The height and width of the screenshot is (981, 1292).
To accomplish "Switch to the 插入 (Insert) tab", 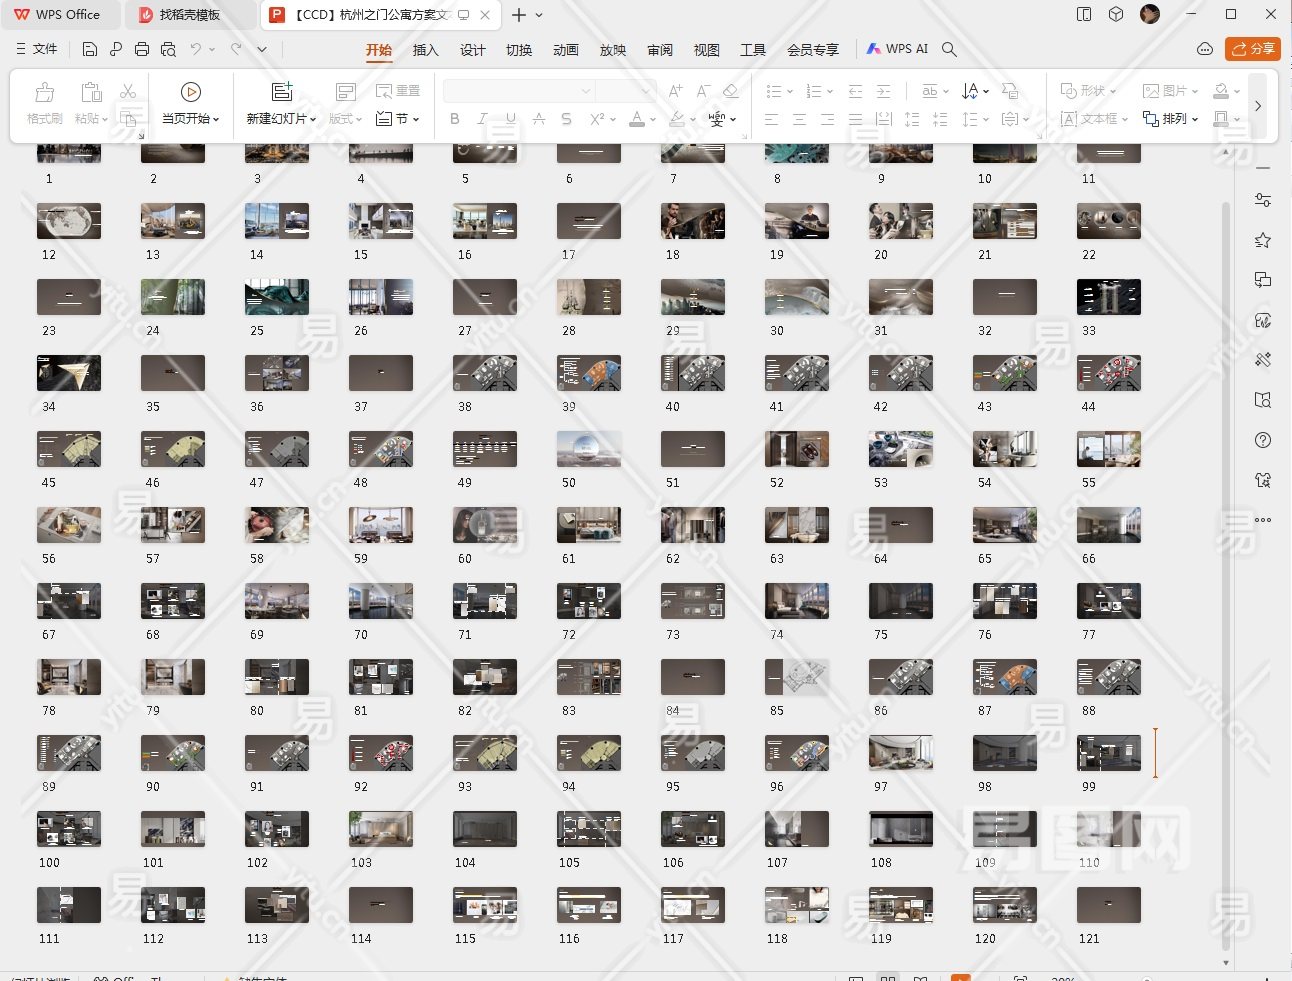I will point(425,50).
